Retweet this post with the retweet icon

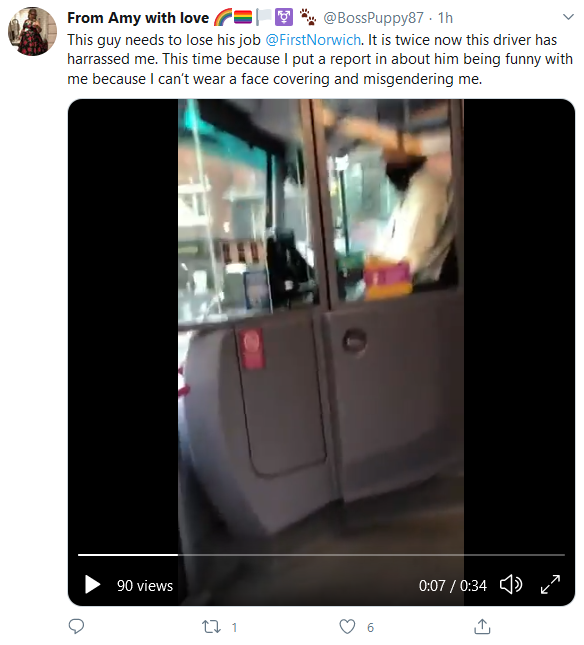tap(211, 627)
